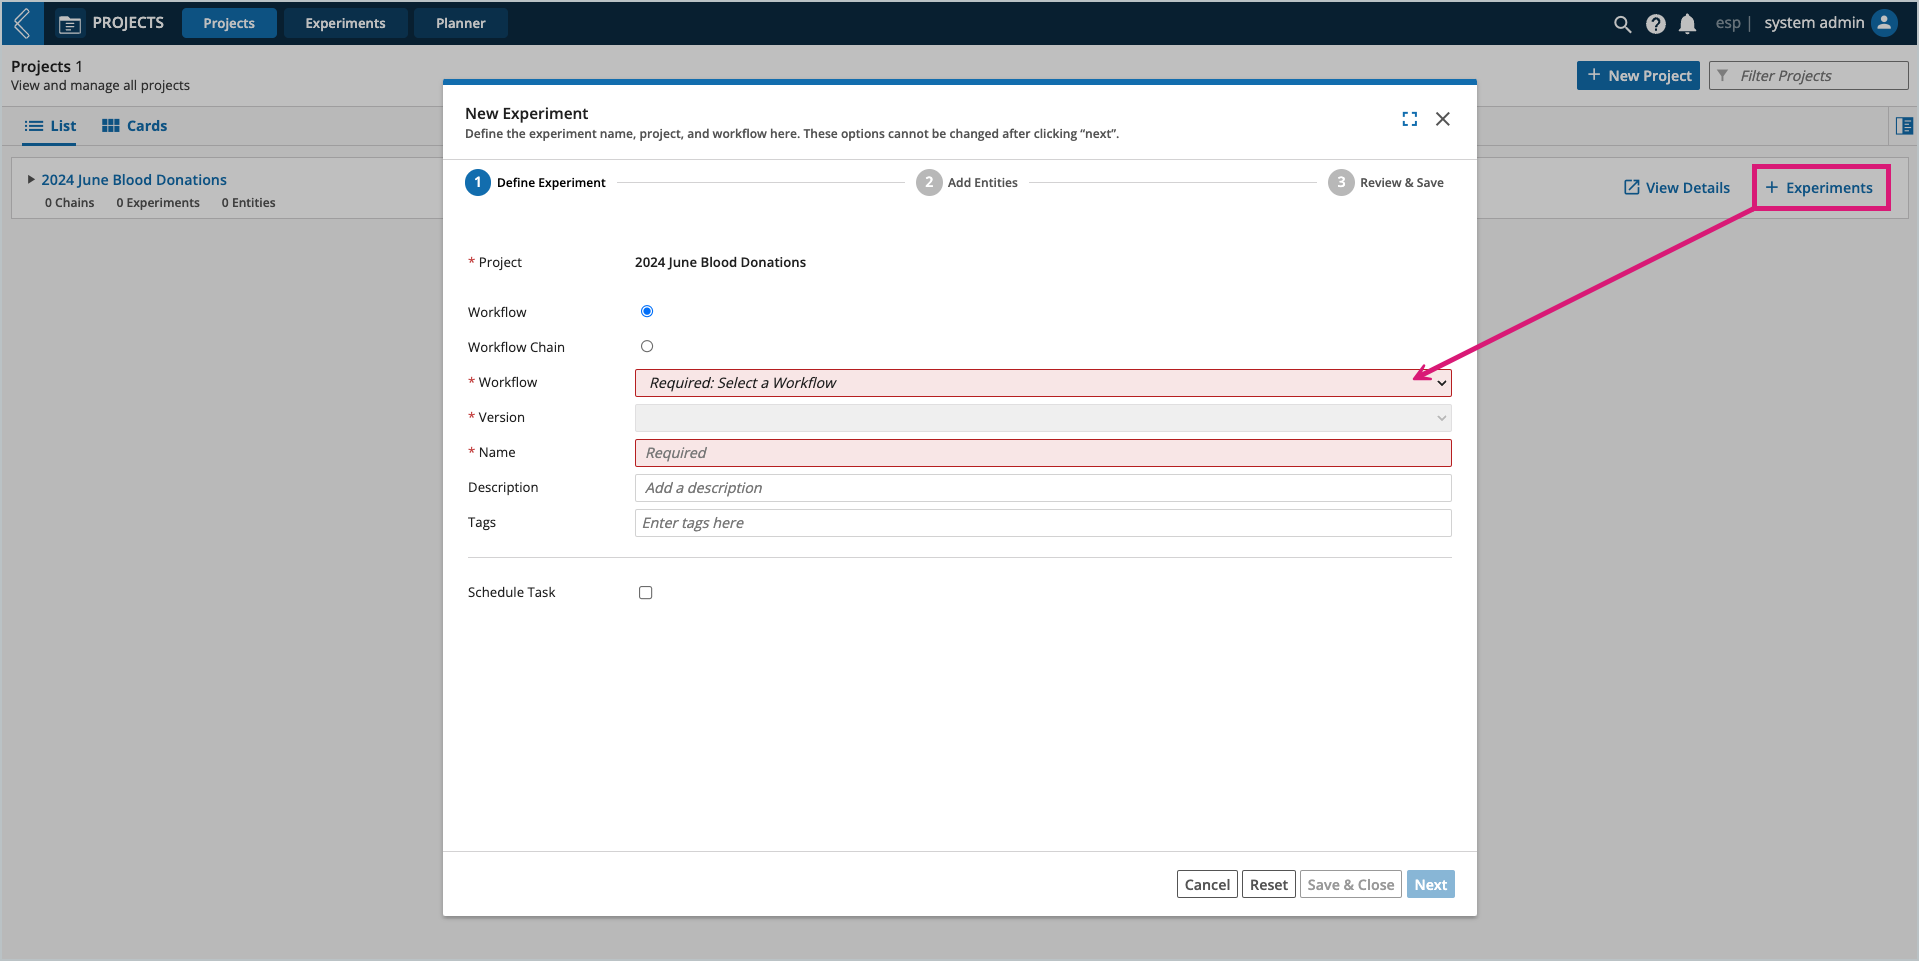Select the Workflow radio button
1919x961 pixels.
pos(647,311)
